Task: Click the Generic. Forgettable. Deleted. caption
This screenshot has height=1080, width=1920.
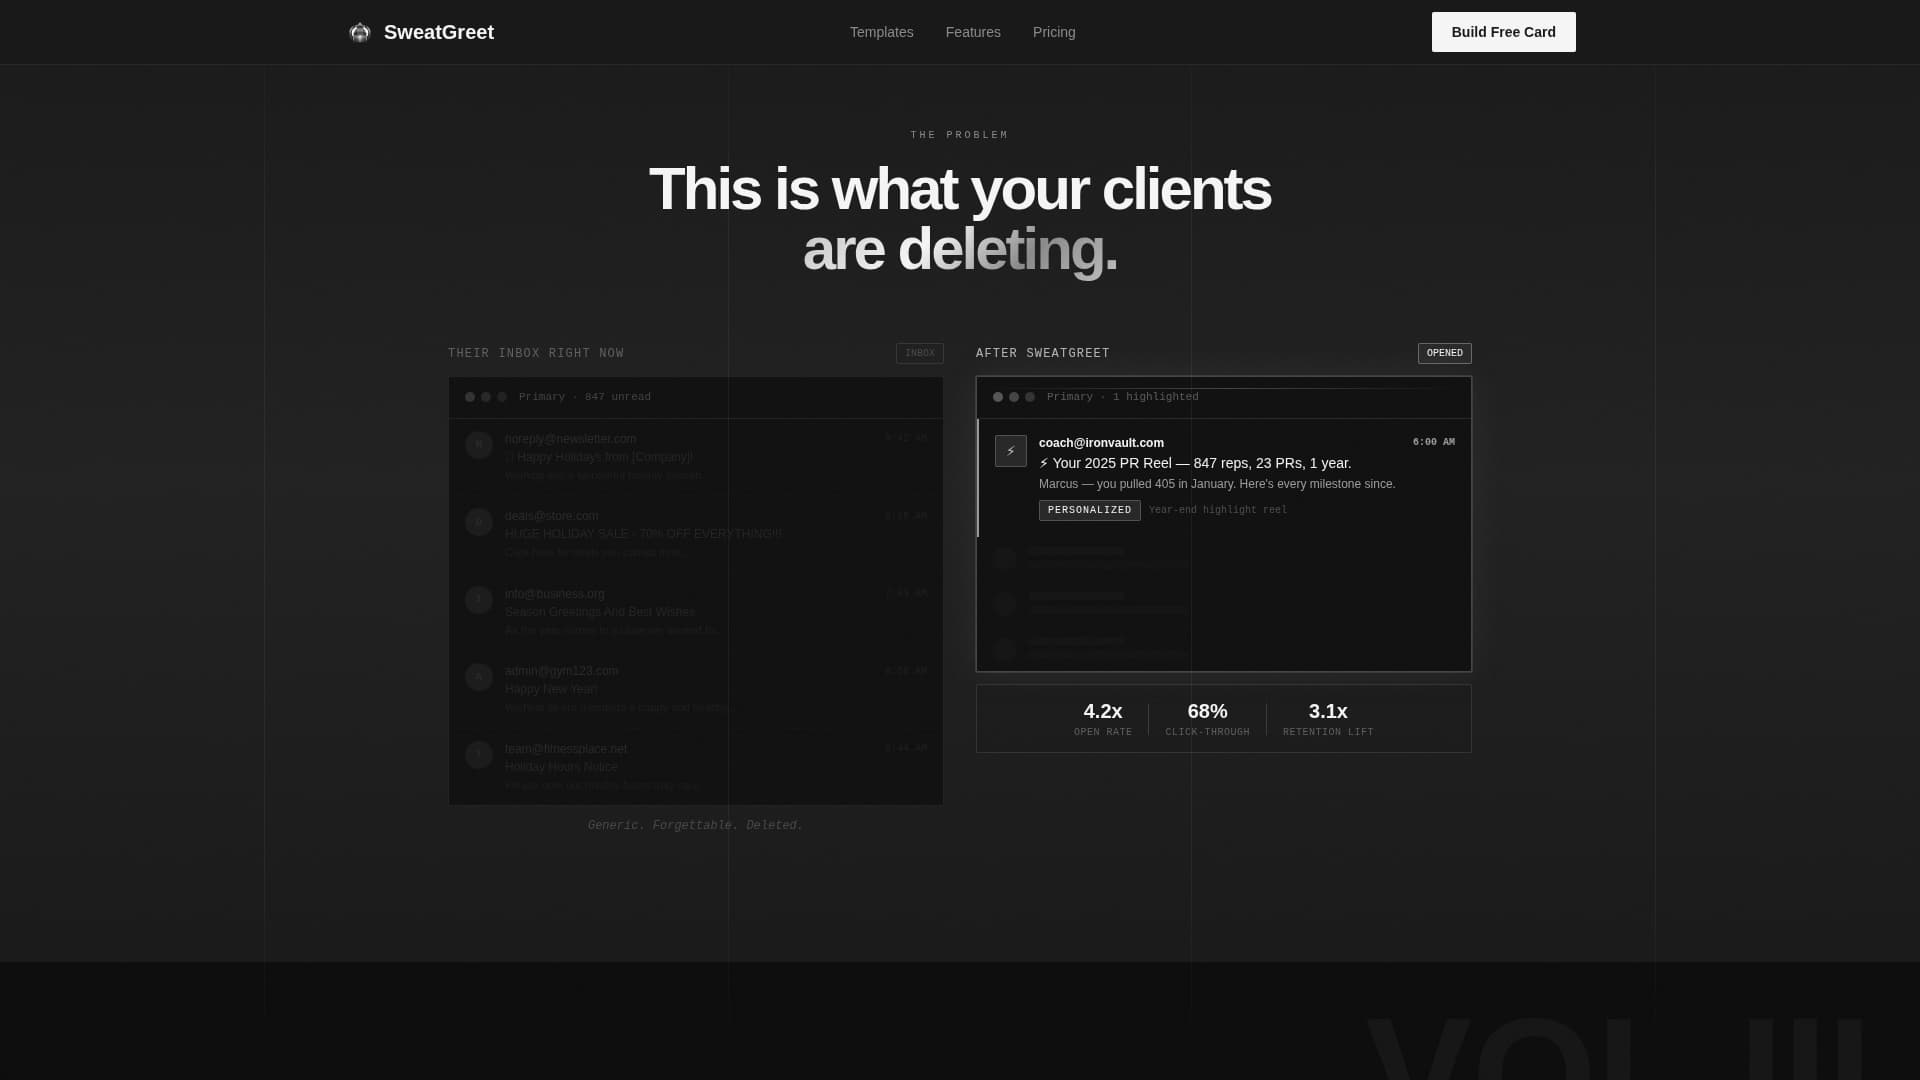Action: click(x=696, y=826)
